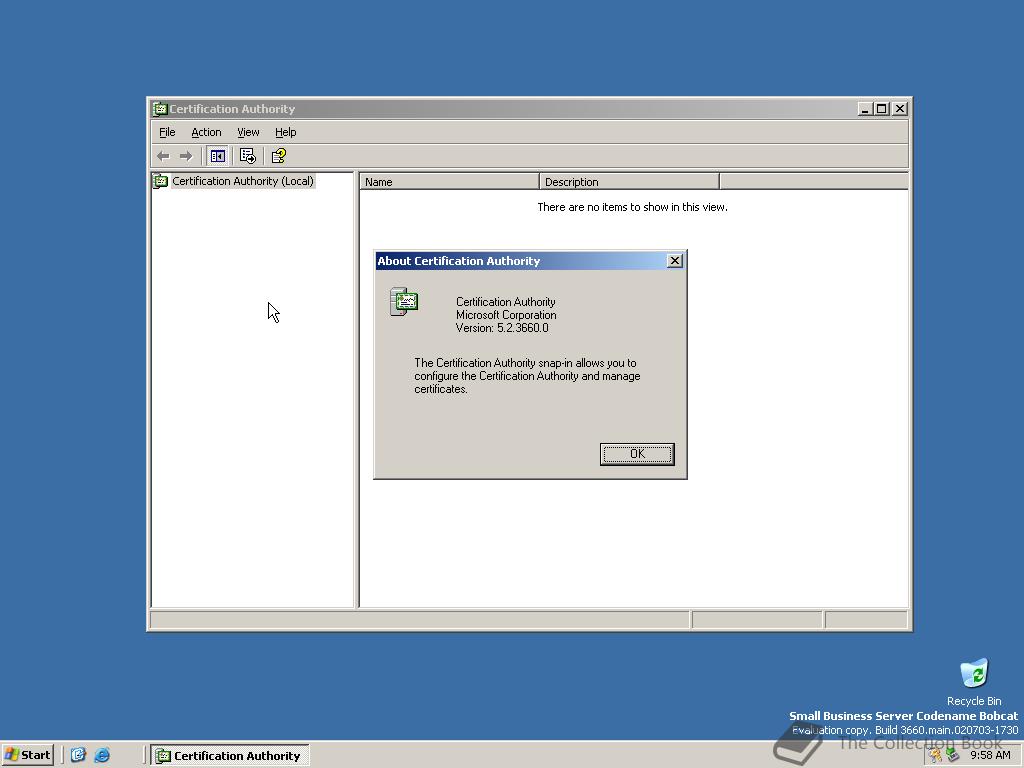Open the Action menu
The width and height of the screenshot is (1024, 768).
pos(206,132)
